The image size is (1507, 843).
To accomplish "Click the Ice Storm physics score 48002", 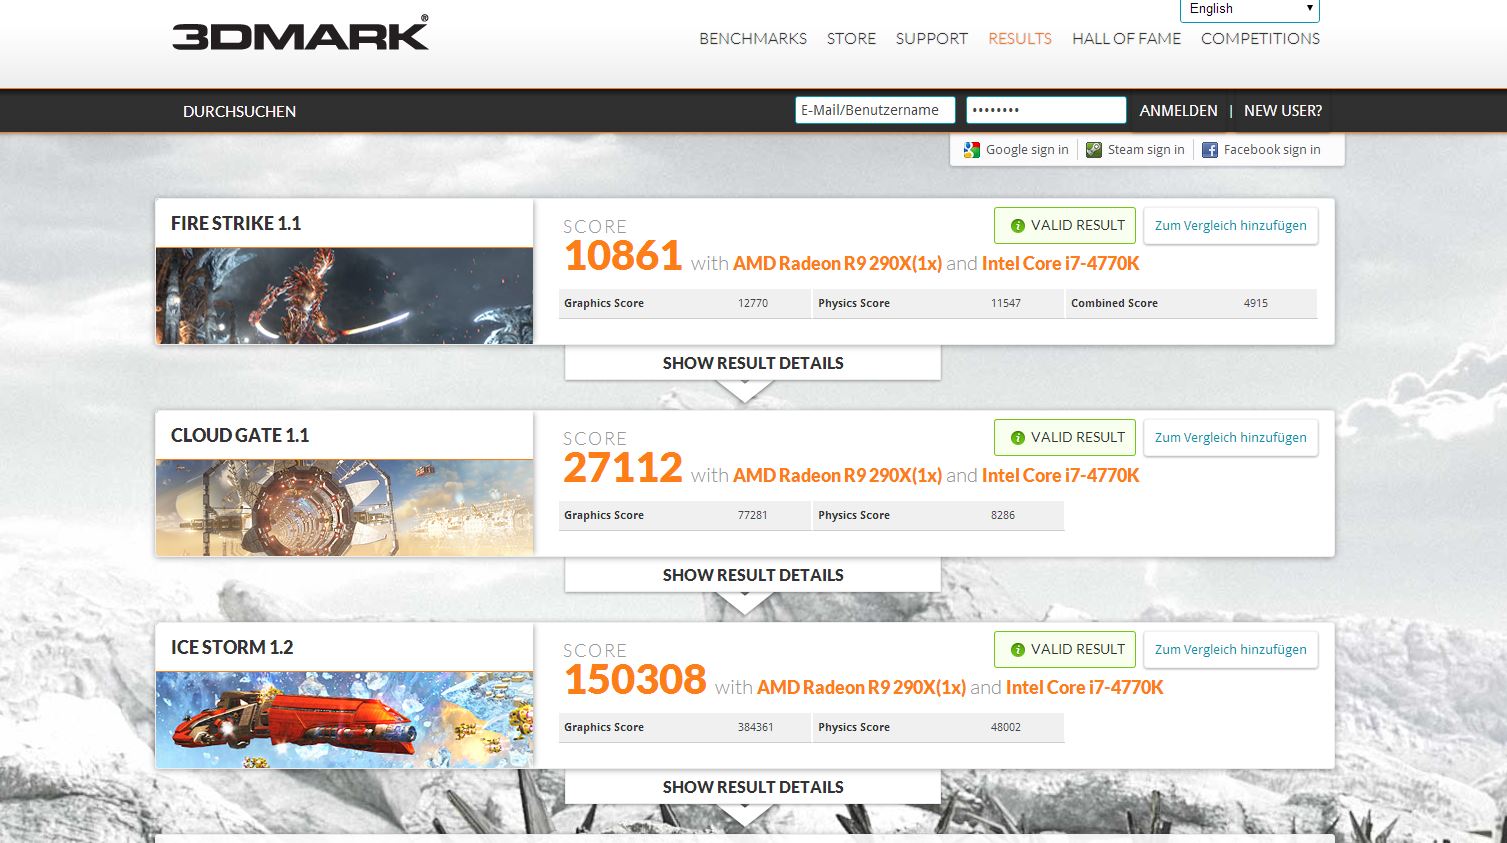I will tap(1006, 728).
